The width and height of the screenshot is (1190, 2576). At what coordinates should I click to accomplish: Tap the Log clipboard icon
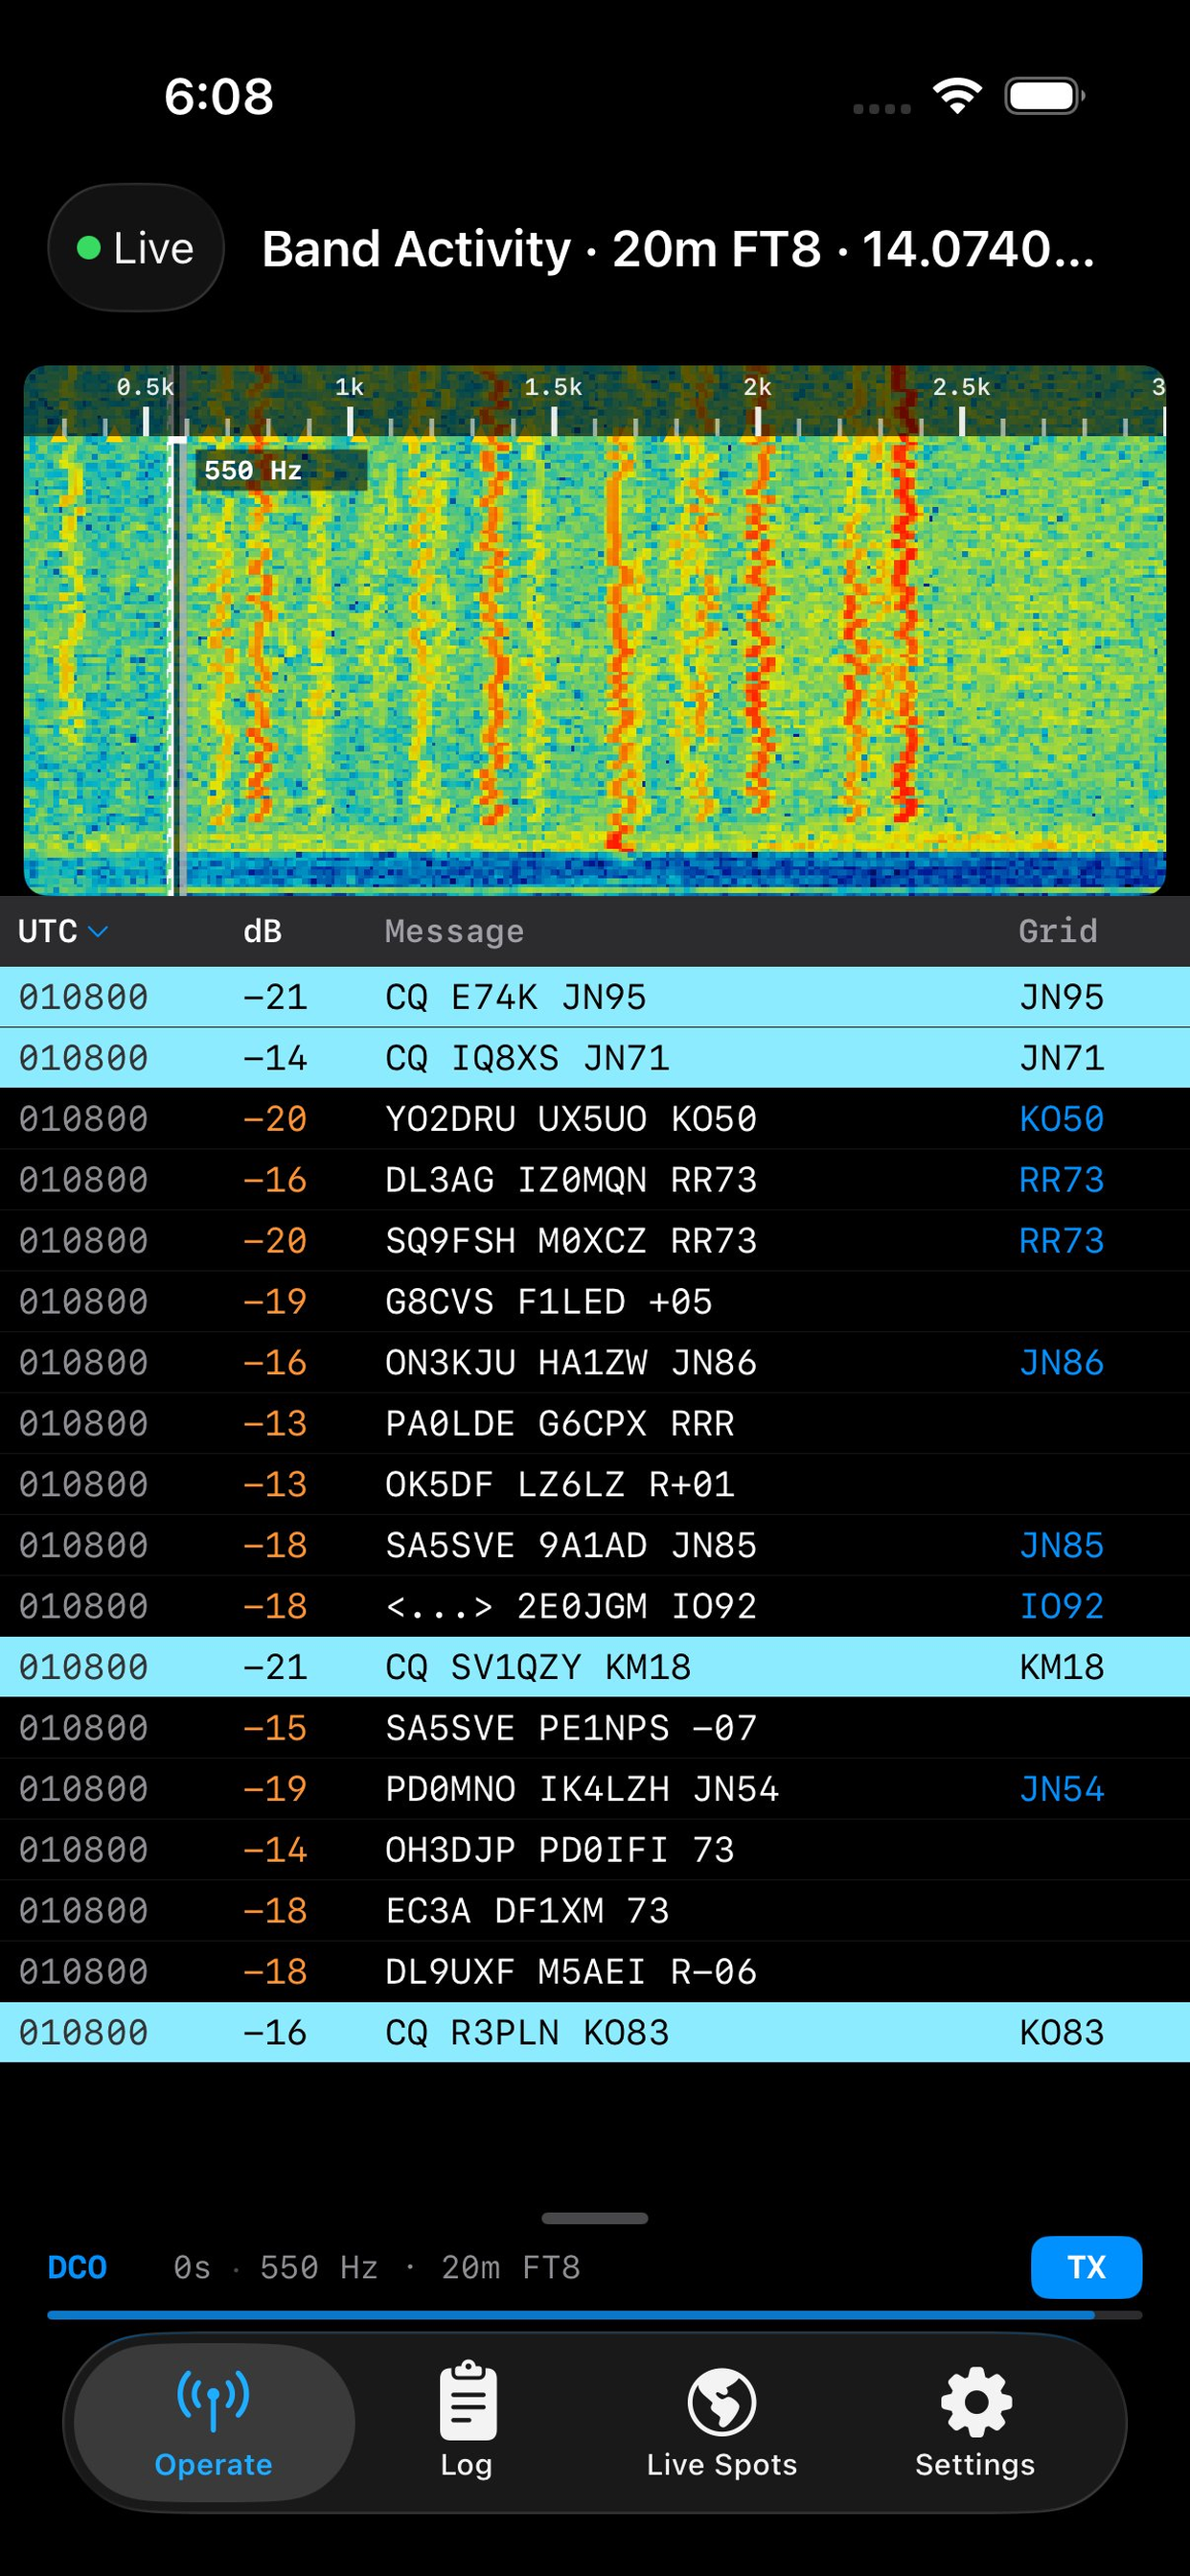click(468, 2399)
